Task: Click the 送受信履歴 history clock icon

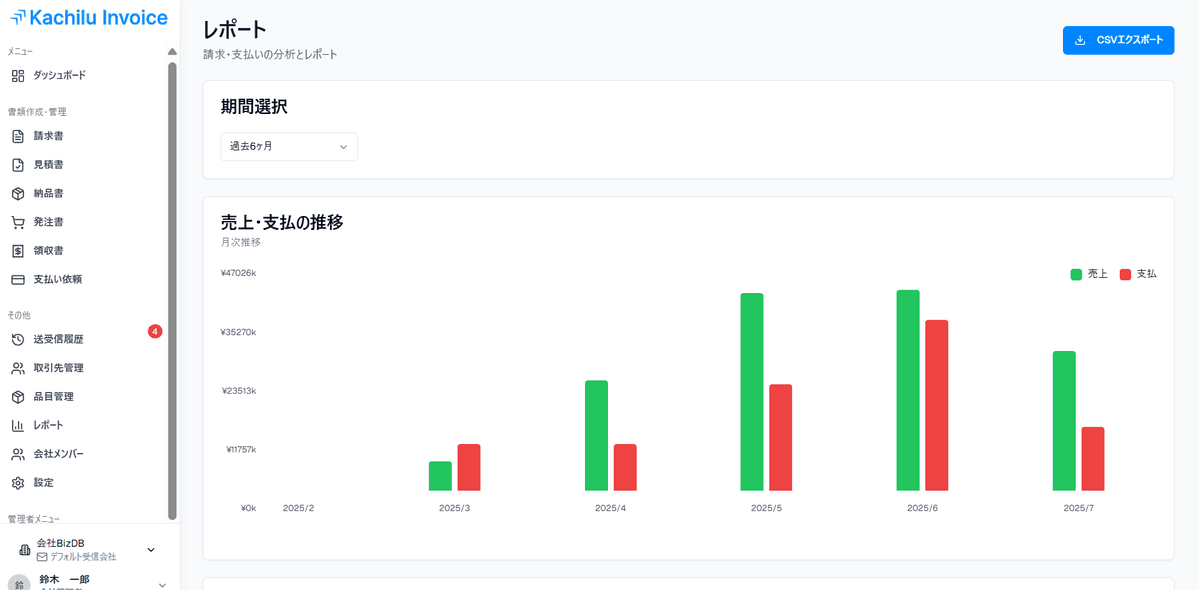Action: coord(18,340)
